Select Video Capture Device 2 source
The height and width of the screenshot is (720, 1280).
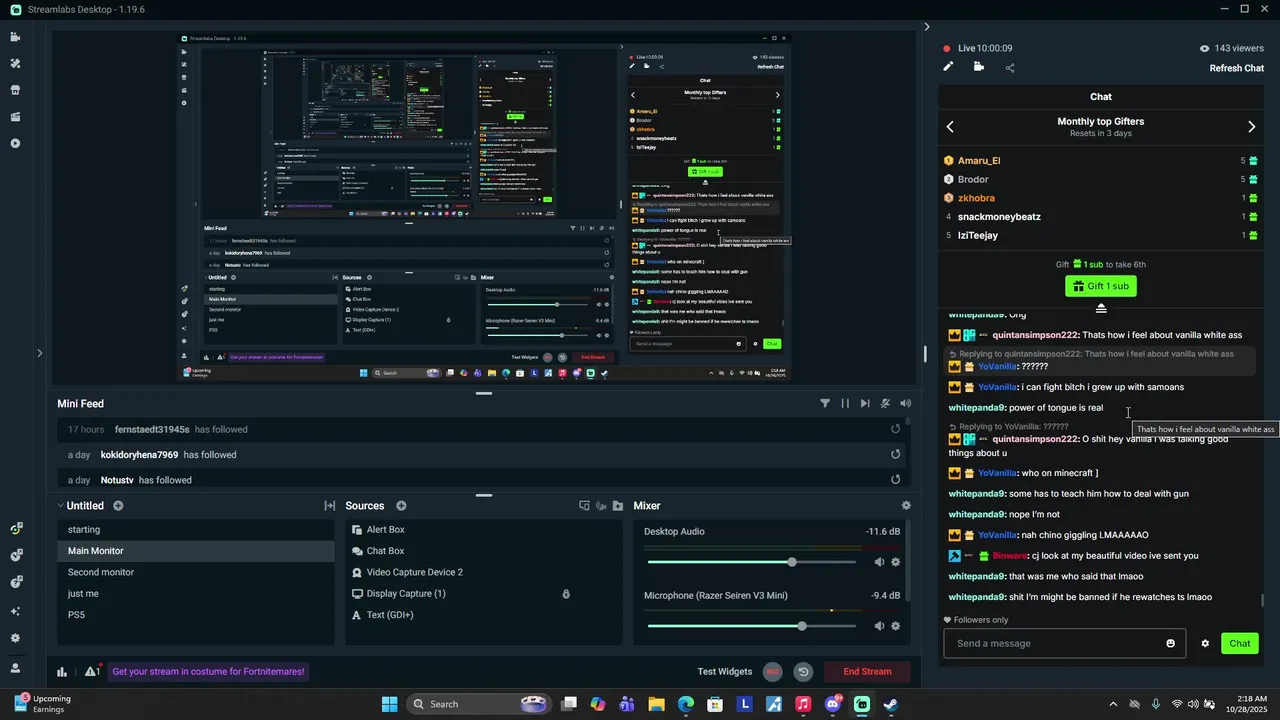coord(484,572)
